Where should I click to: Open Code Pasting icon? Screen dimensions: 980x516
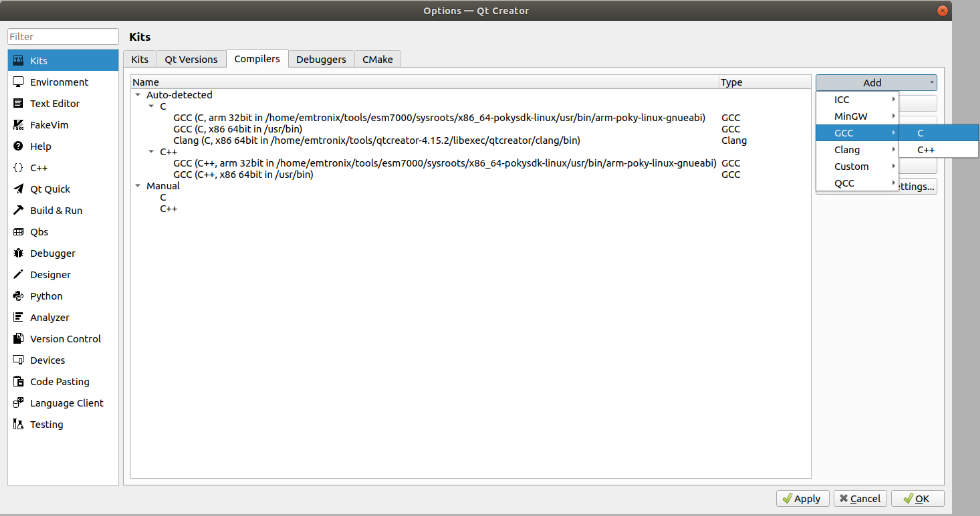point(19,382)
